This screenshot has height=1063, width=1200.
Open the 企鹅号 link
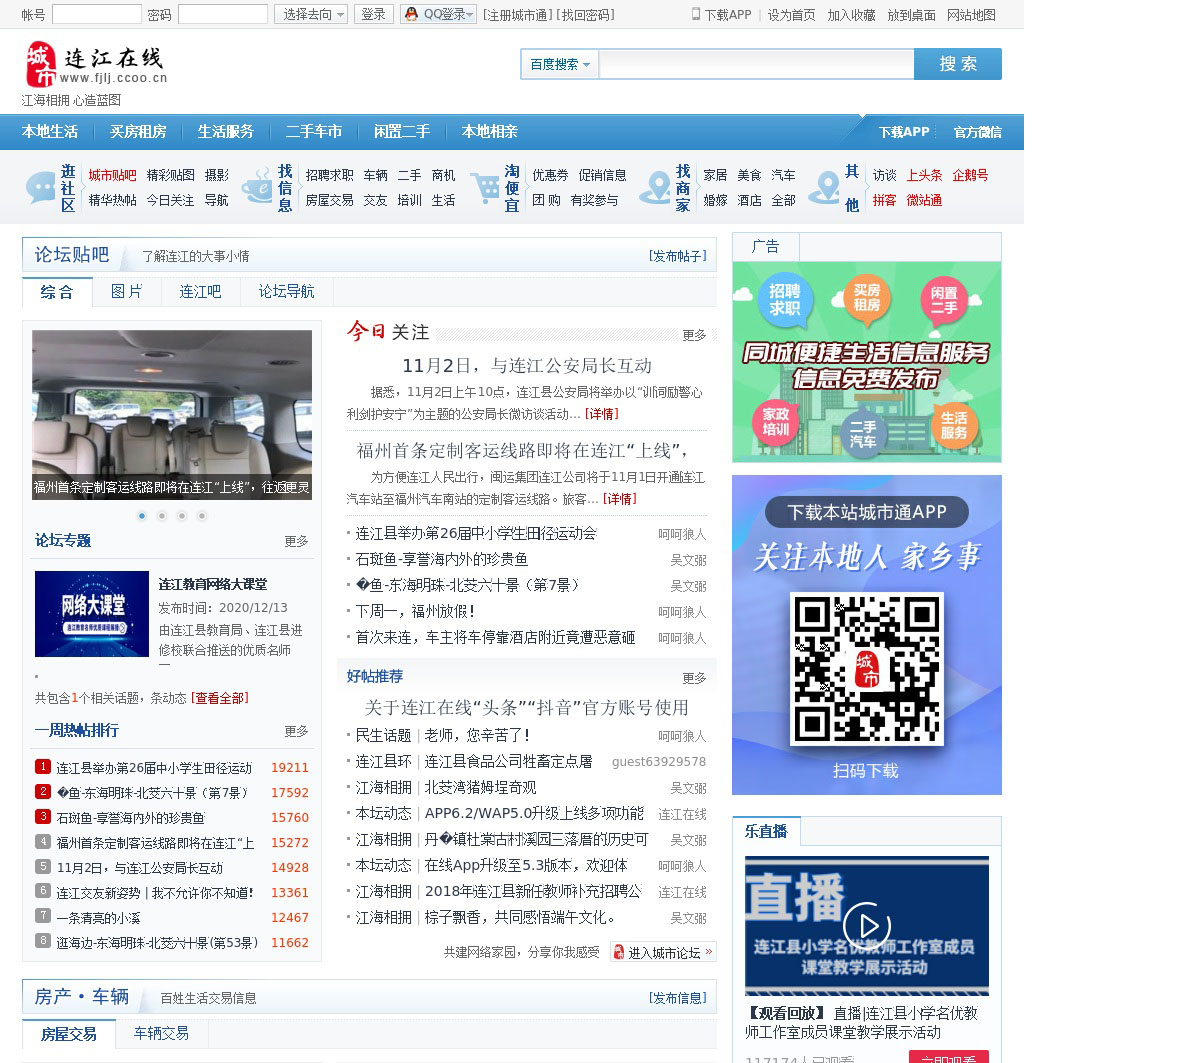click(970, 175)
